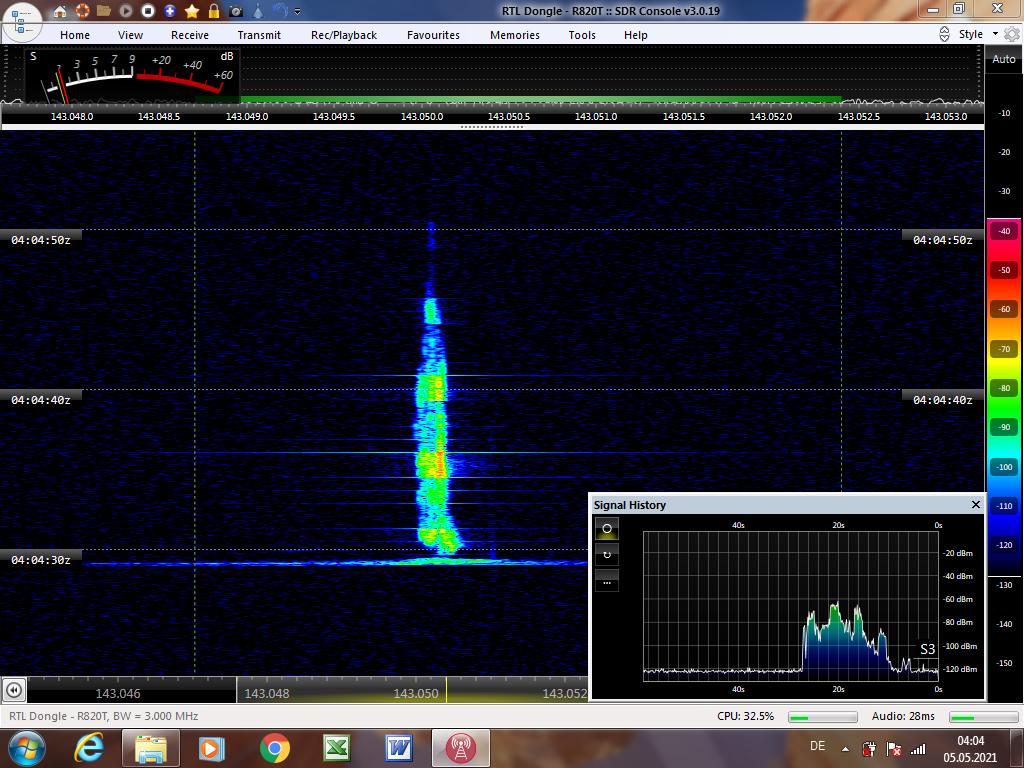Click the yellow padlock icon
The width and height of the screenshot is (1024, 768).
214,11
